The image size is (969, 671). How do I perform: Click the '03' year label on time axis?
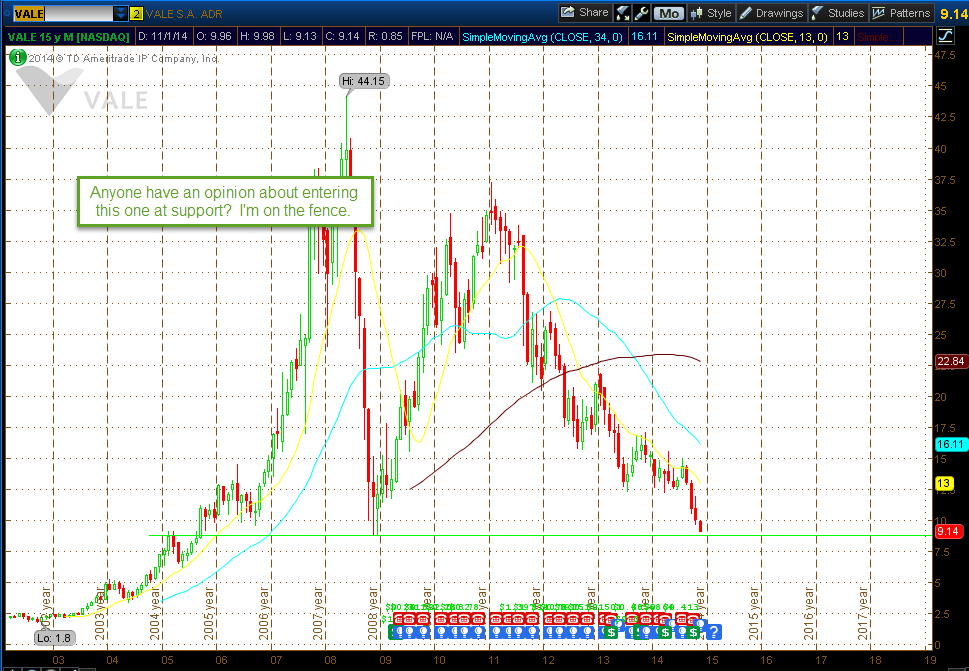coord(58,660)
